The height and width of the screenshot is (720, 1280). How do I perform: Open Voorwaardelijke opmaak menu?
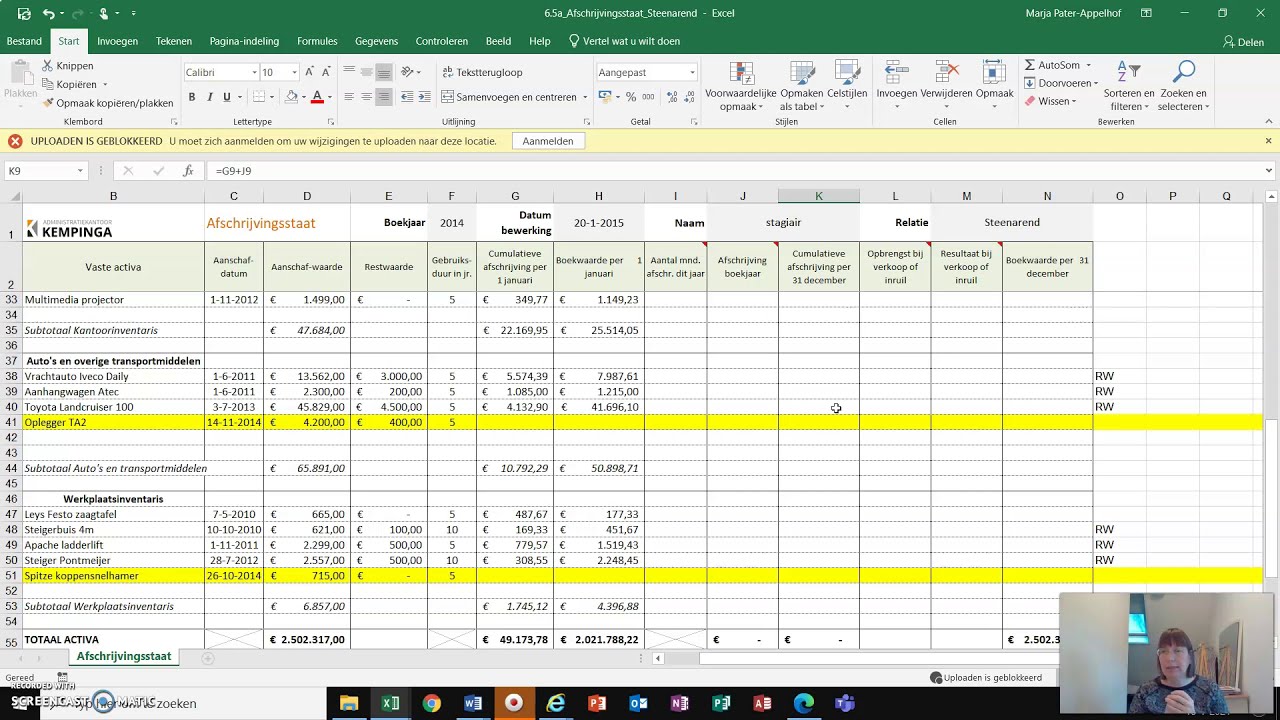[741, 86]
